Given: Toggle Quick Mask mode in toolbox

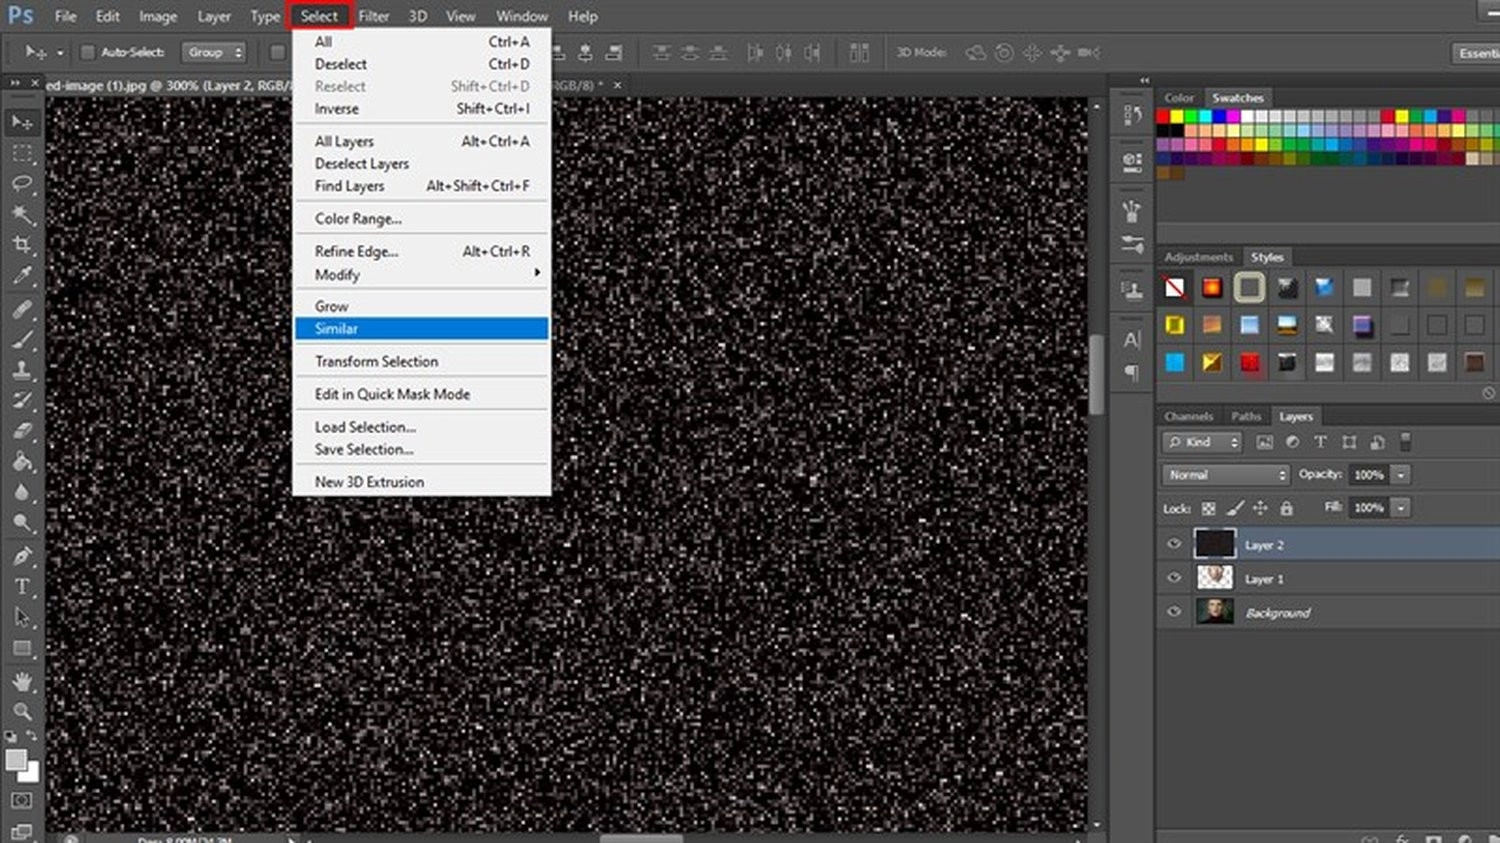Looking at the screenshot, I should tap(22, 801).
